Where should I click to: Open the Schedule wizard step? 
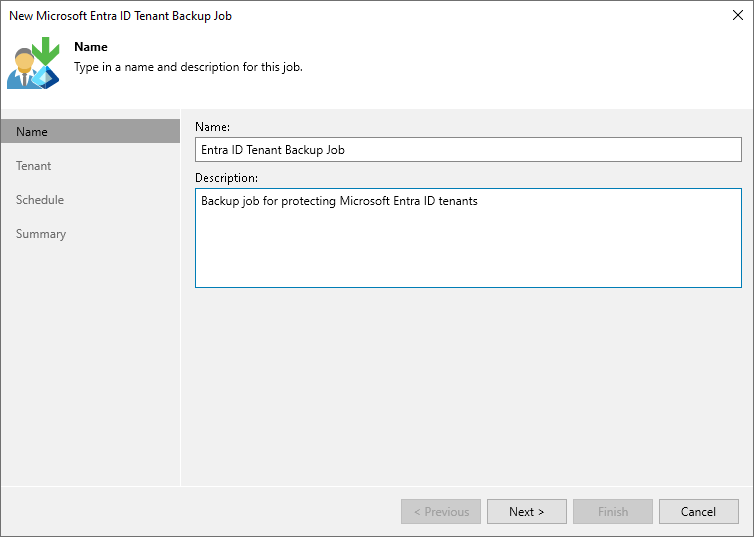(40, 200)
